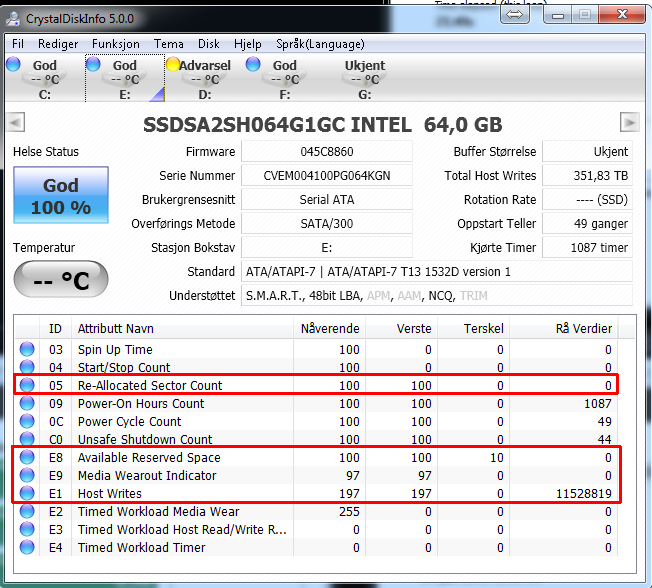The width and height of the screenshot is (652, 588).
Task: Go to next disk with right arrow
Action: point(629,123)
